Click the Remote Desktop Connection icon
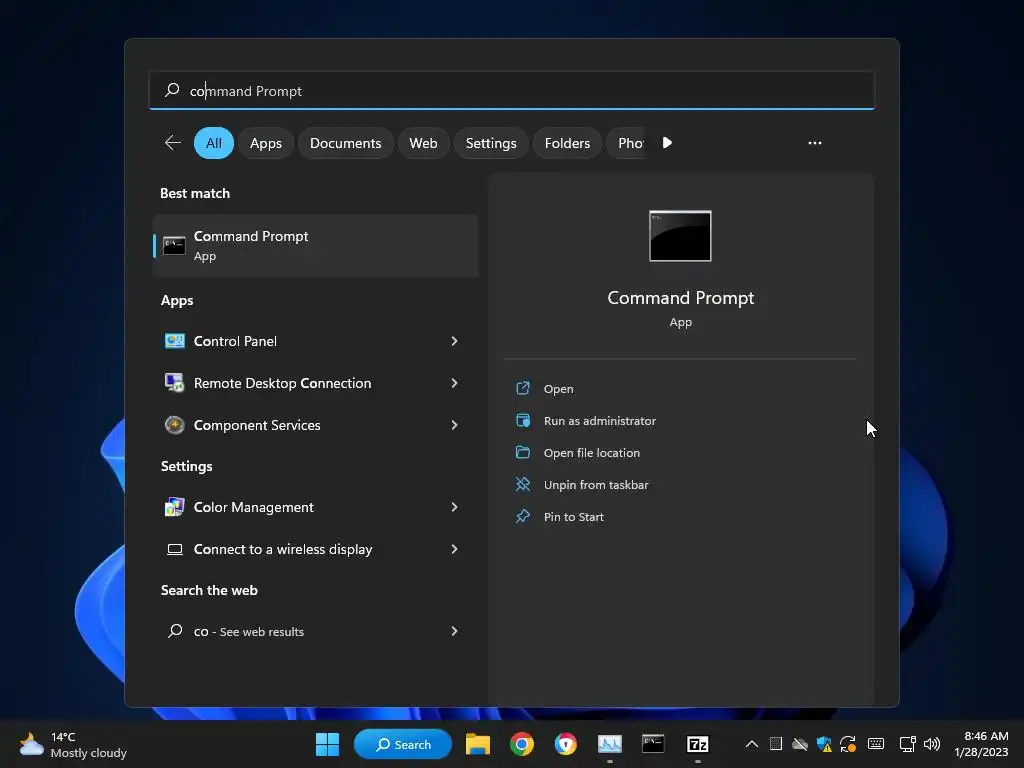This screenshot has height=768, width=1024. coord(174,383)
